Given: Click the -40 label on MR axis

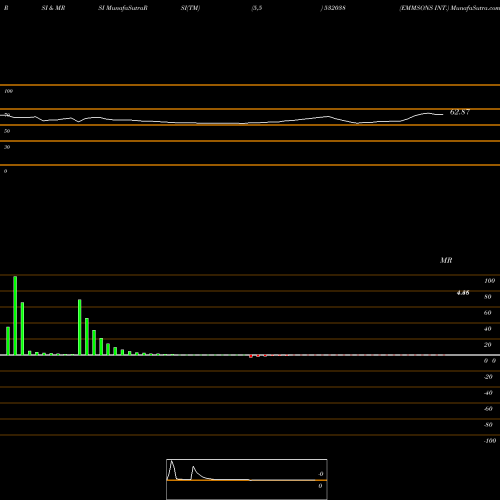Looking at the screenshot, I should (488, 393).
